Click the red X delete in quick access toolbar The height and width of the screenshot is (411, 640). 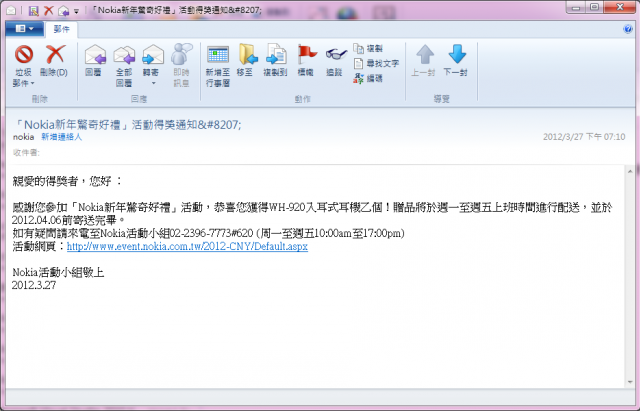pyautogui.click(x=49, y=11)
